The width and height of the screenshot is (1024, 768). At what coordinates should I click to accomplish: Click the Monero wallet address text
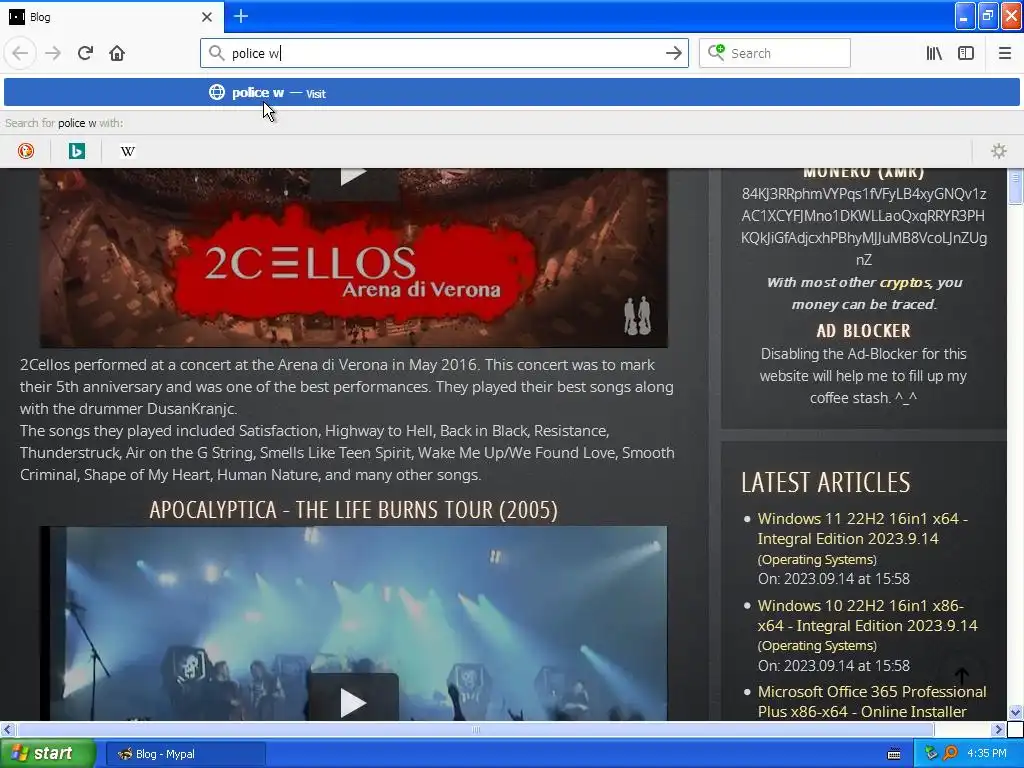tap(863, 227)
